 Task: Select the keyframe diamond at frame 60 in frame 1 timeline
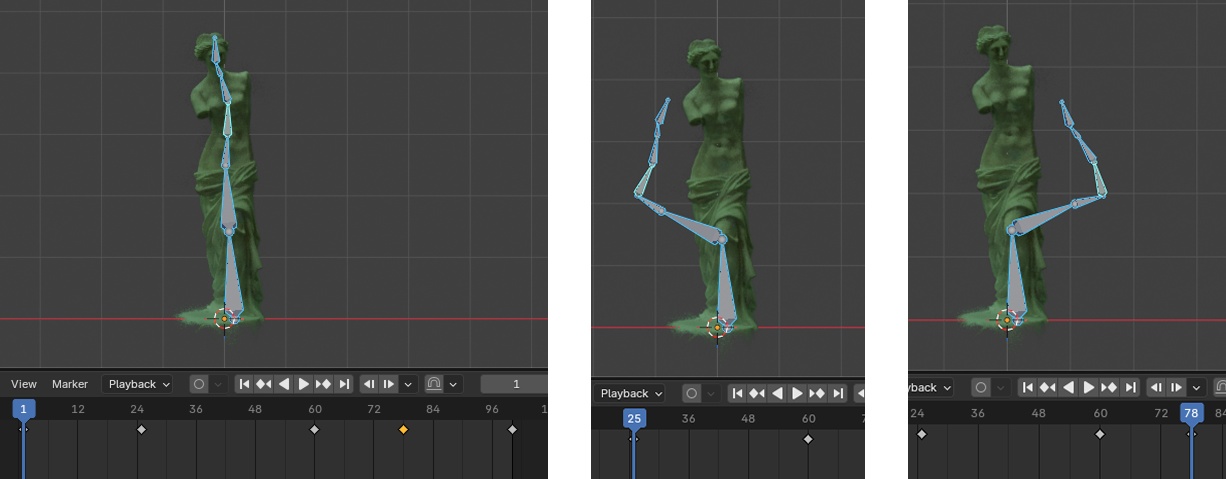[314, 429]
